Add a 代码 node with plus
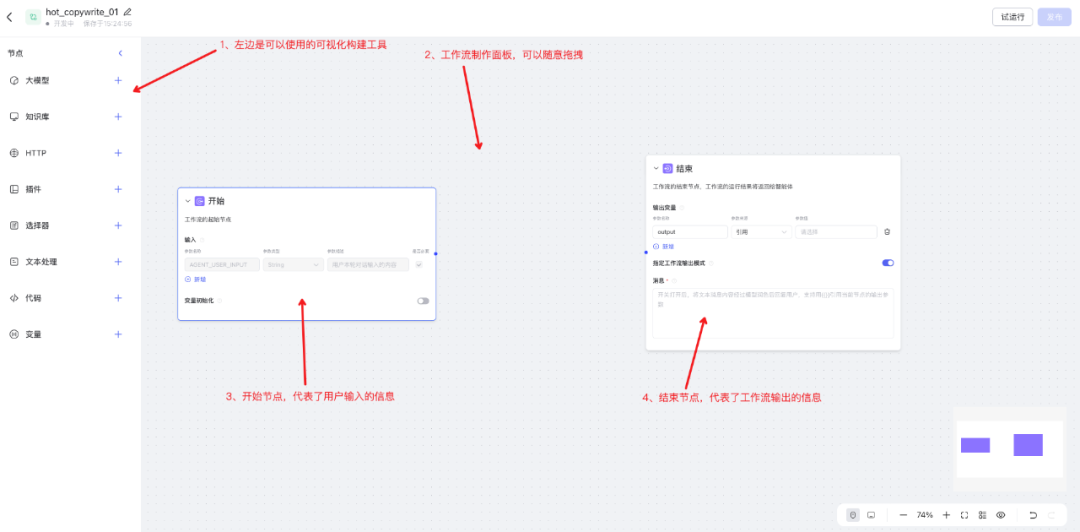Screen dimensions: 1080x532 [x=118, y=298]
